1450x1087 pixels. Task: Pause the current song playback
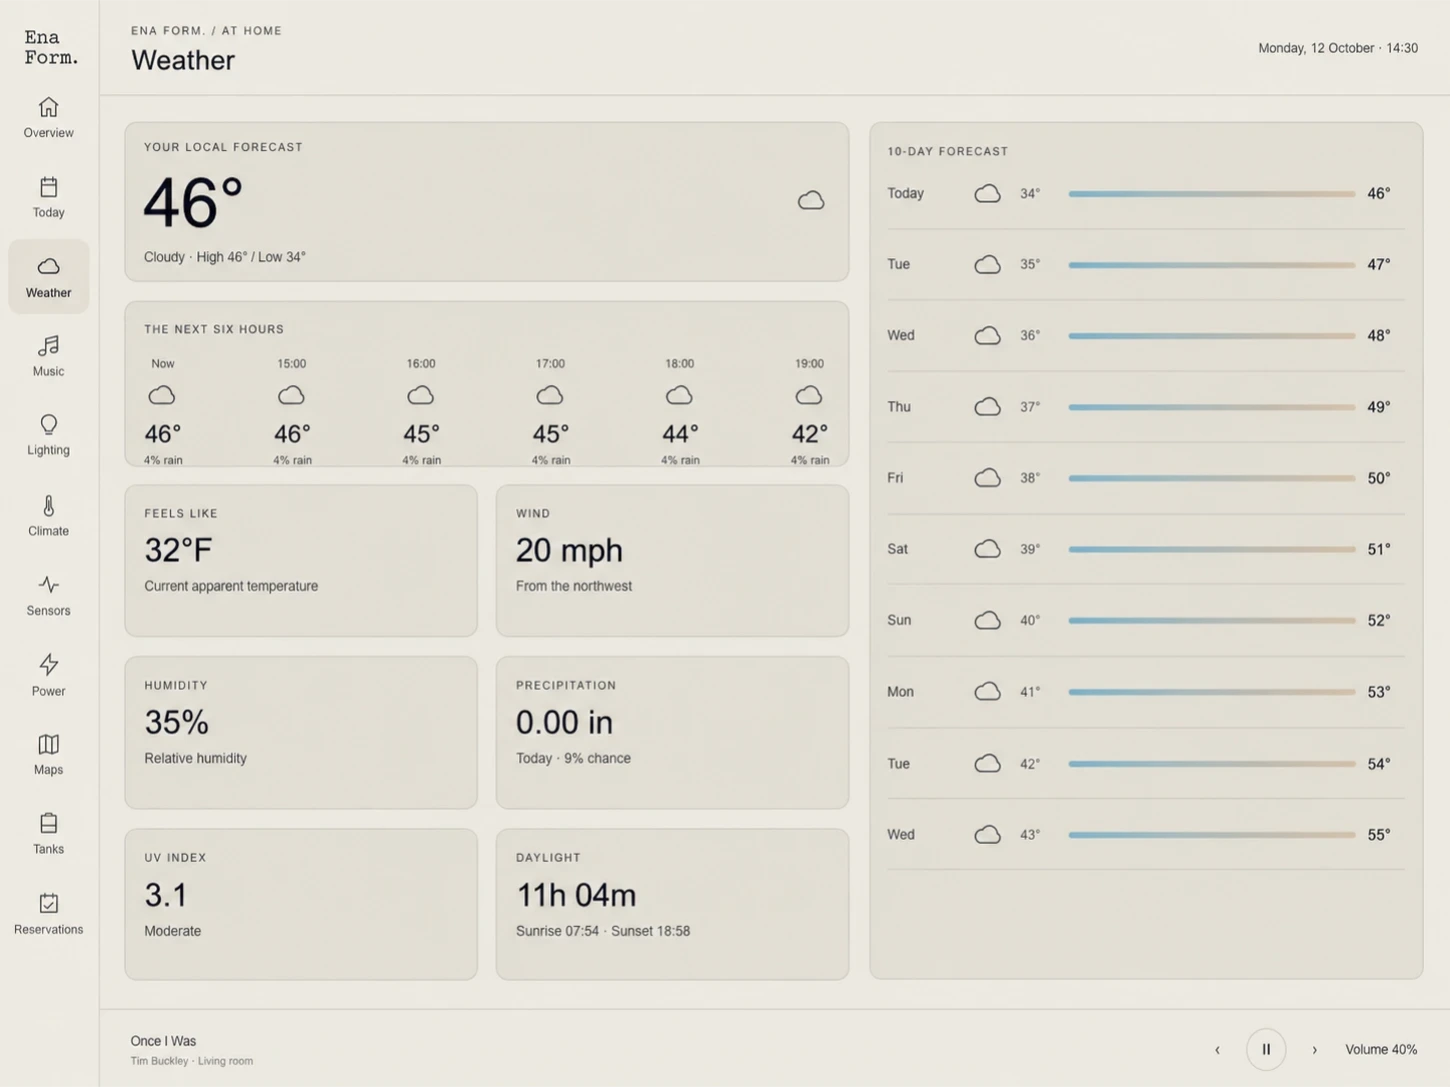click(1266, 1049)
